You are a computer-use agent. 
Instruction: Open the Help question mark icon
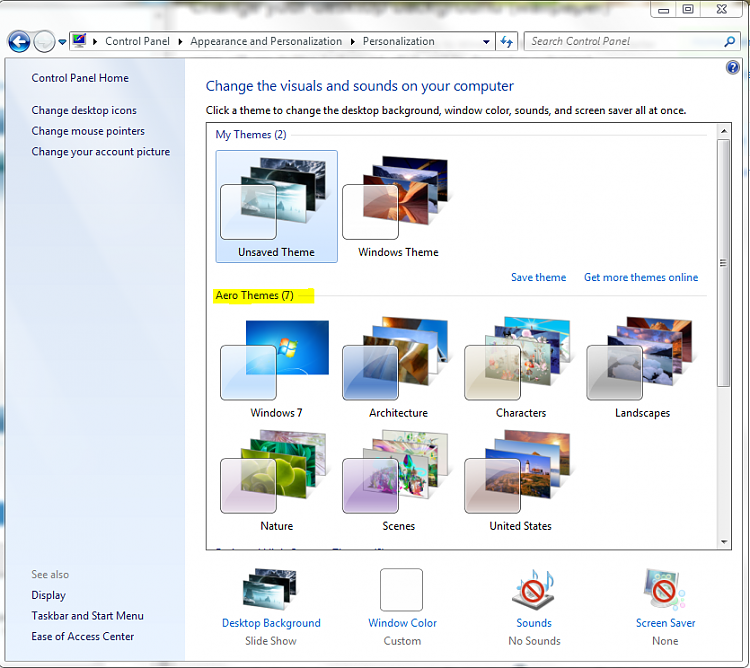[732, 67]
